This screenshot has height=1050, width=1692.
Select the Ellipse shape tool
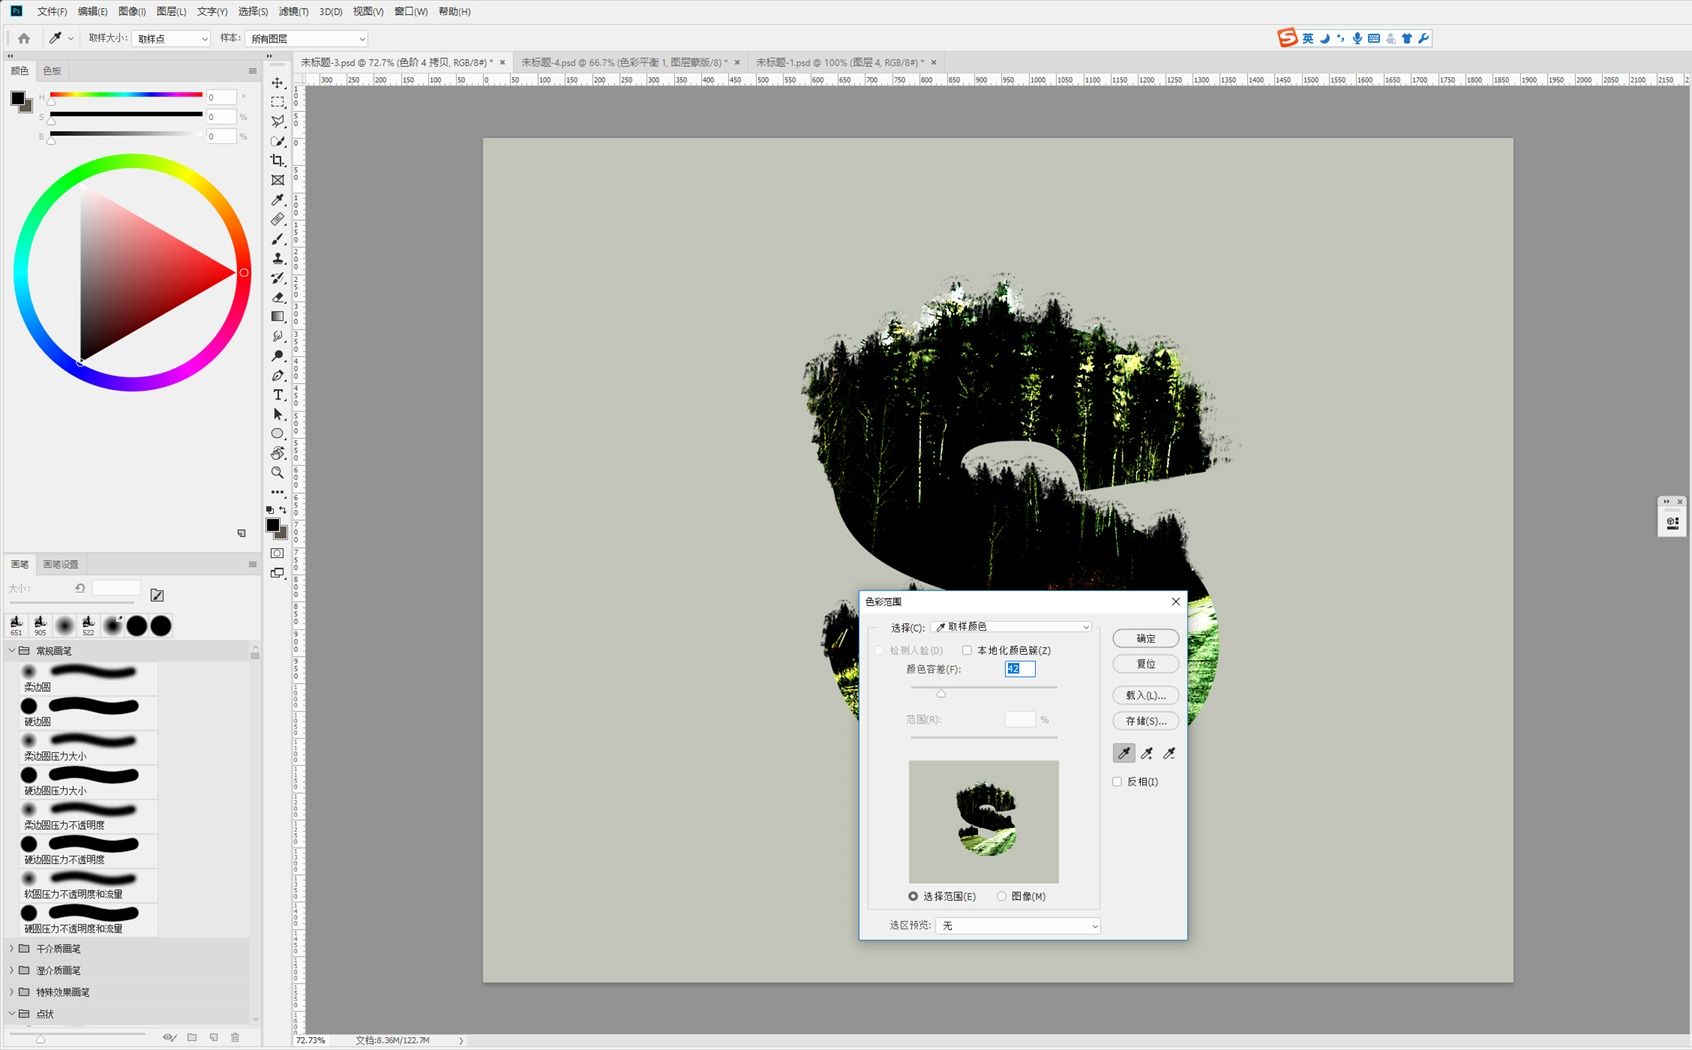[x=278, y=434]
